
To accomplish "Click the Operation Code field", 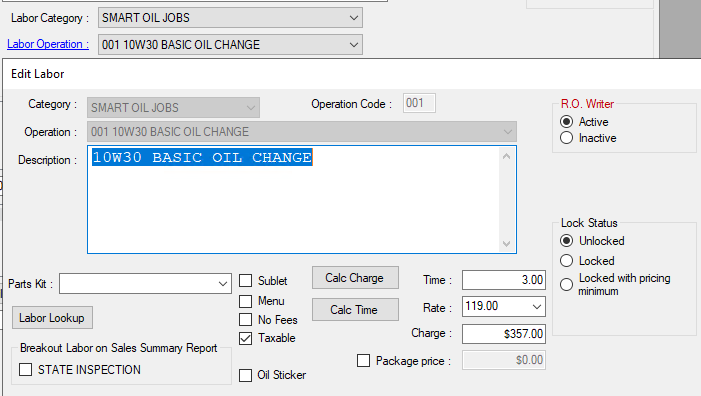I will pyautogui.click(x=419, y=103).
